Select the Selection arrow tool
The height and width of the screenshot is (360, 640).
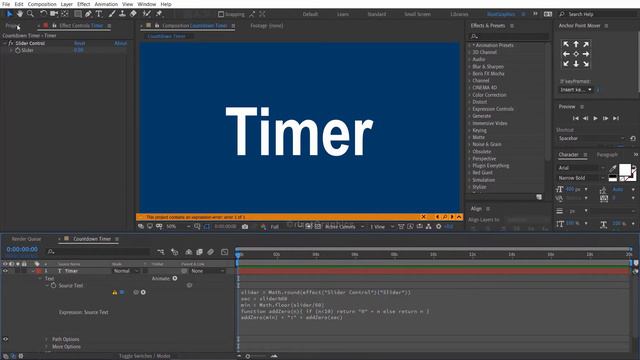(9, 14)
